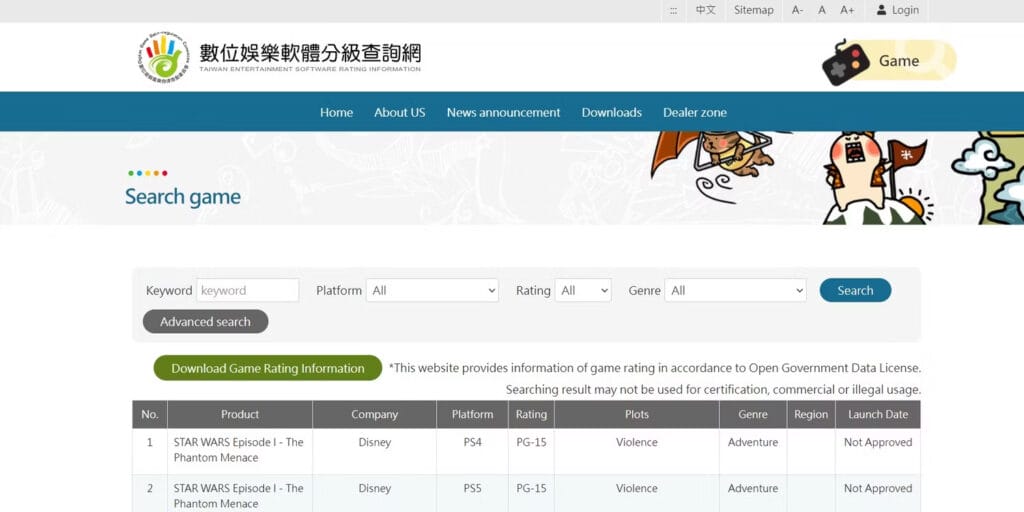Reset font size with A
Screen dimensions: 1024x512
[x=822, y=10]
